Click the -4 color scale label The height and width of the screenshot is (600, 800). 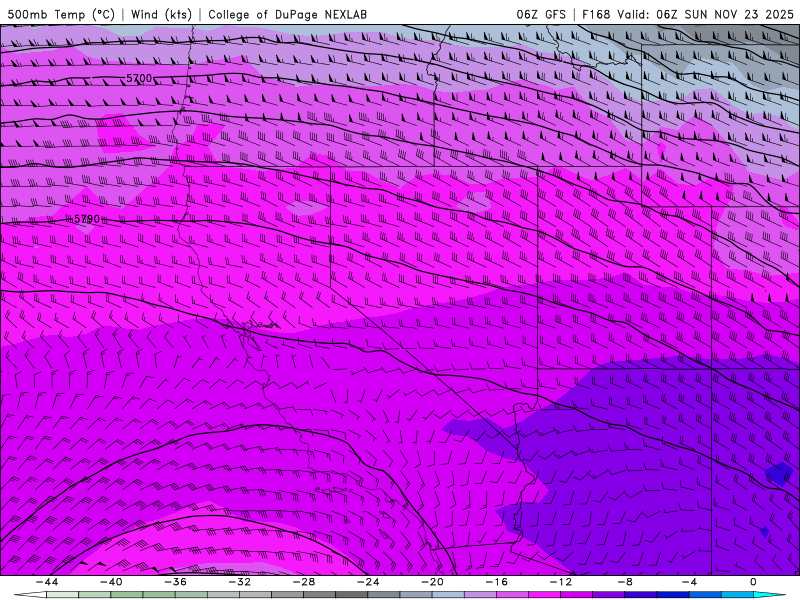click(690, 582)
